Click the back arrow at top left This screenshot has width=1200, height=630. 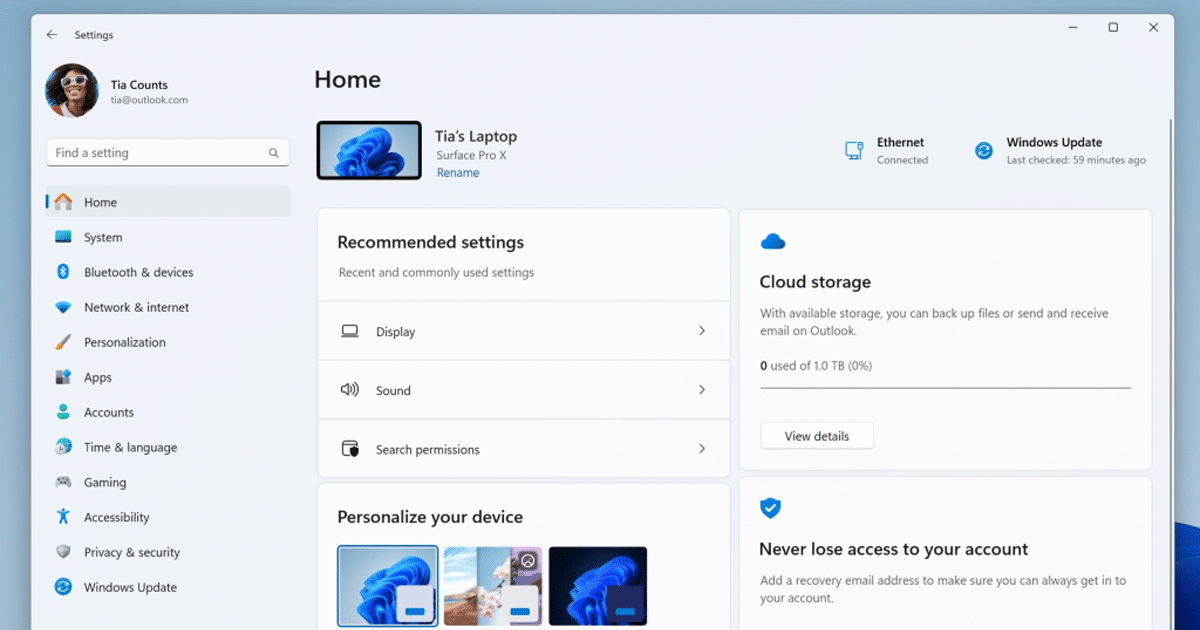51,34
